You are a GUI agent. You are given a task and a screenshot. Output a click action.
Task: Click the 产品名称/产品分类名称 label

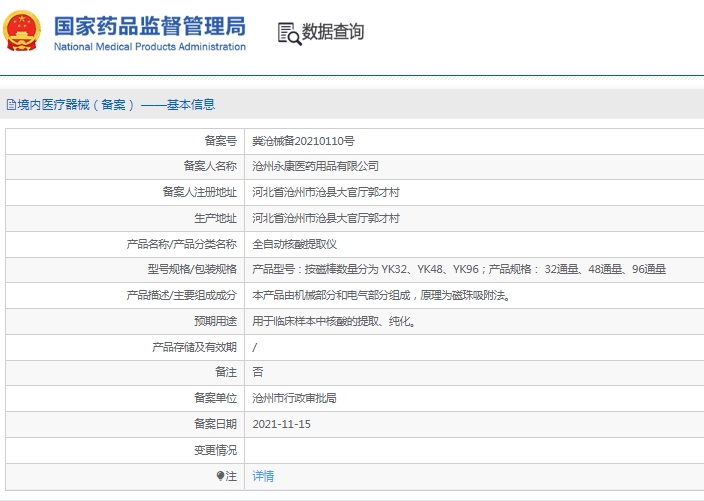[181, 244]
